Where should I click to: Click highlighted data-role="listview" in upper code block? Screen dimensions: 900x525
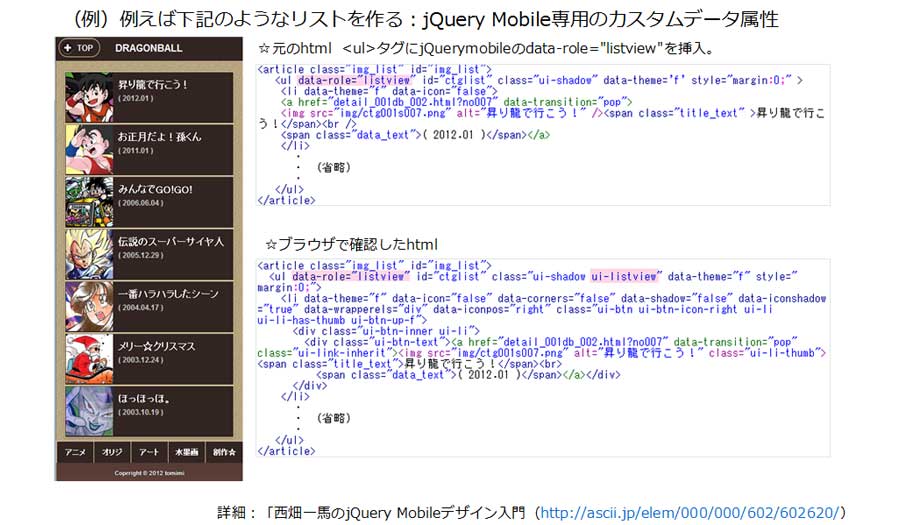pos(354,80)
